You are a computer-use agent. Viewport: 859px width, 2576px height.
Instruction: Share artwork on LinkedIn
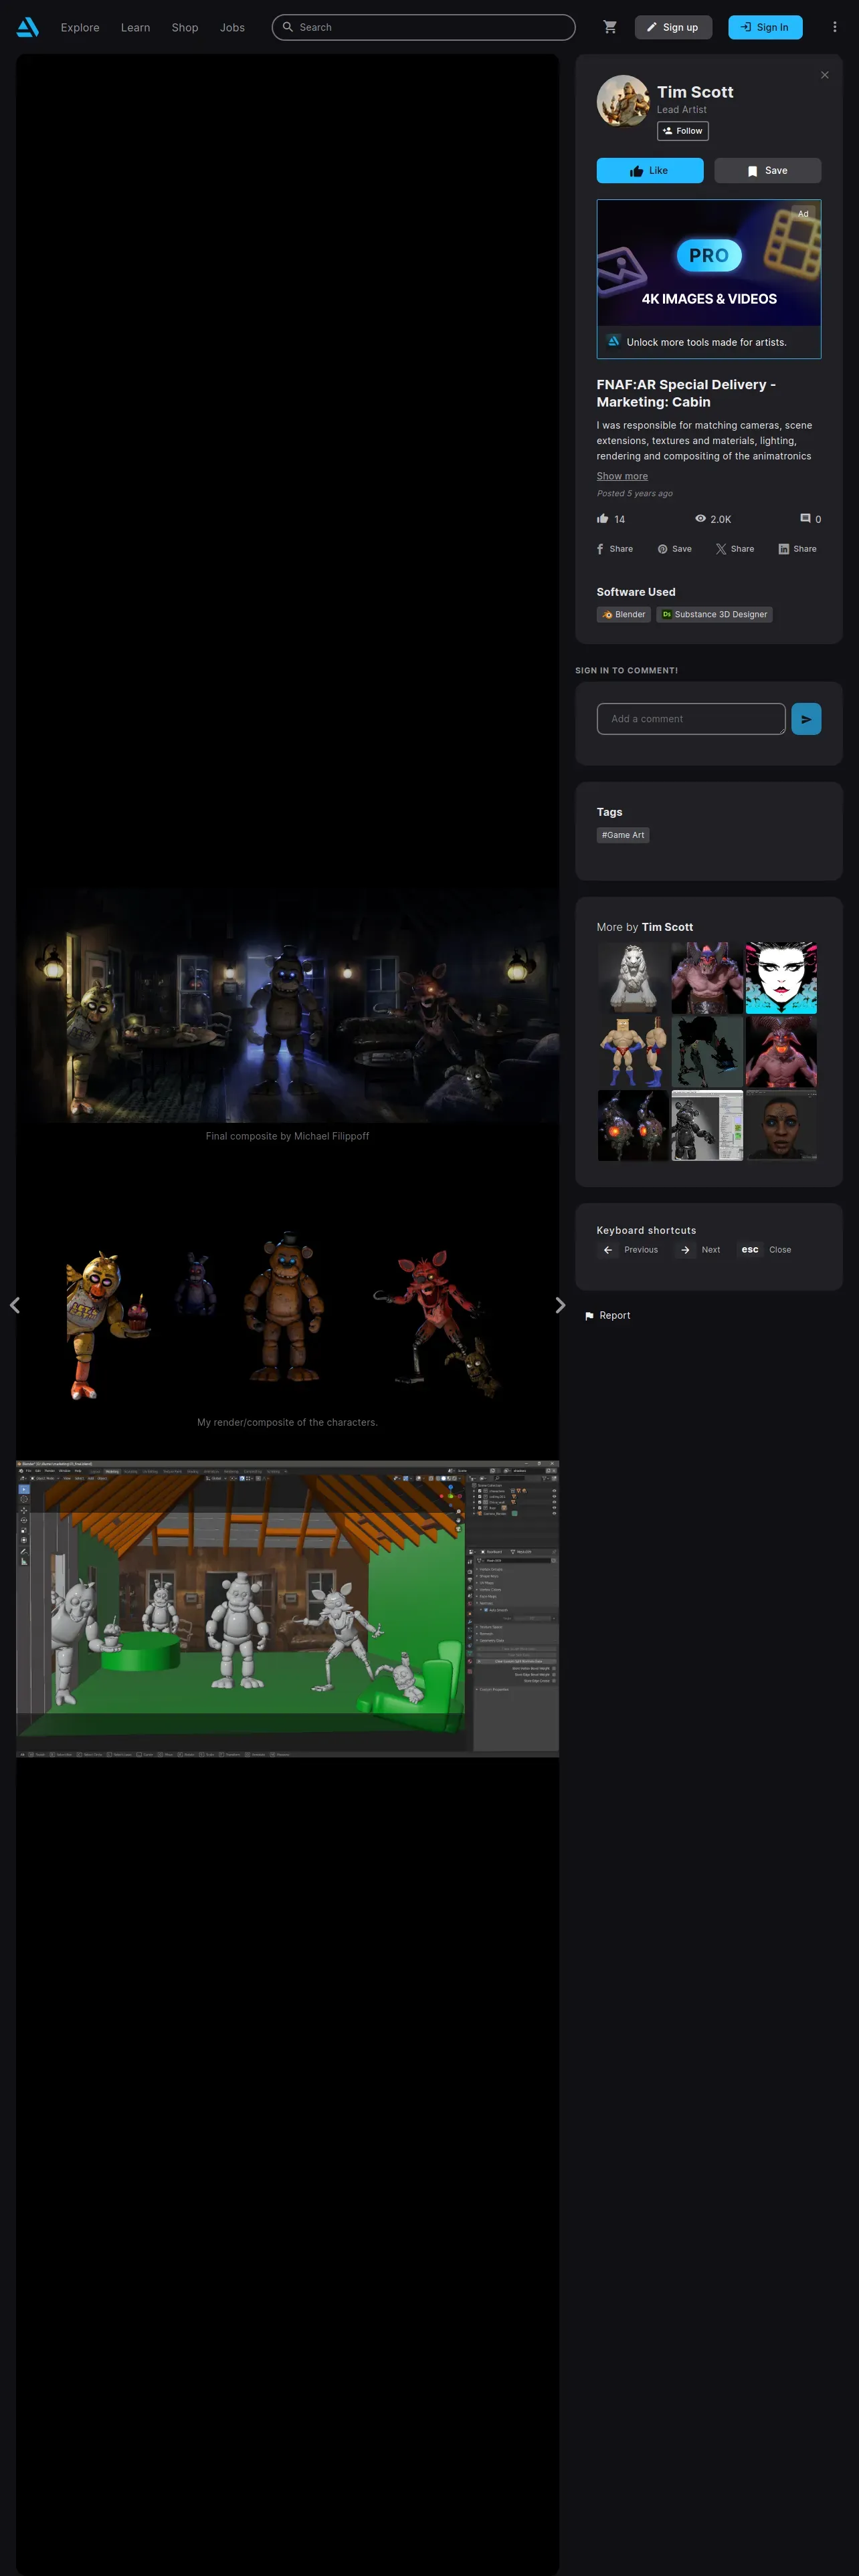(797, 549)
